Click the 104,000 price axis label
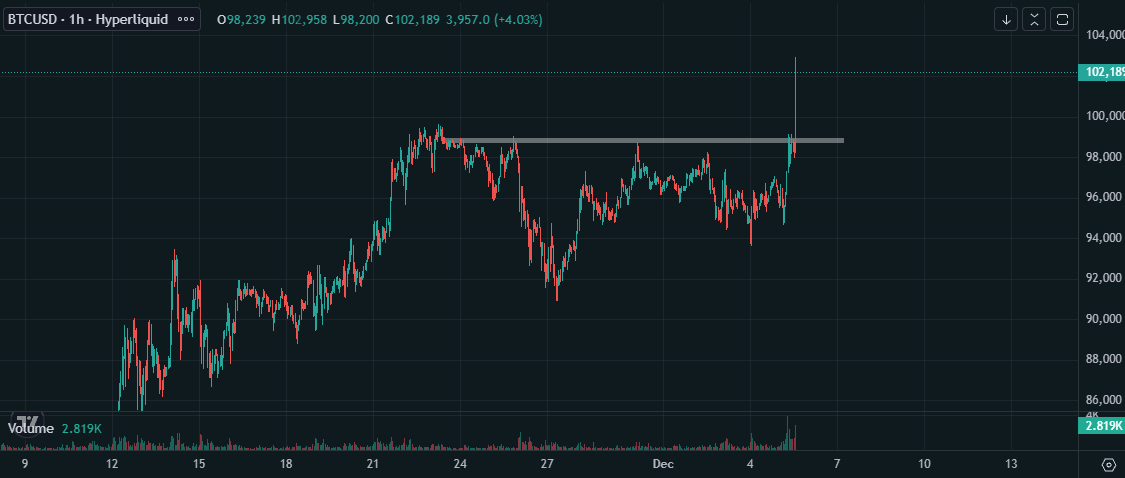Image resolution: width=1125 pixels, height=478 pixels. [1104, 34]
